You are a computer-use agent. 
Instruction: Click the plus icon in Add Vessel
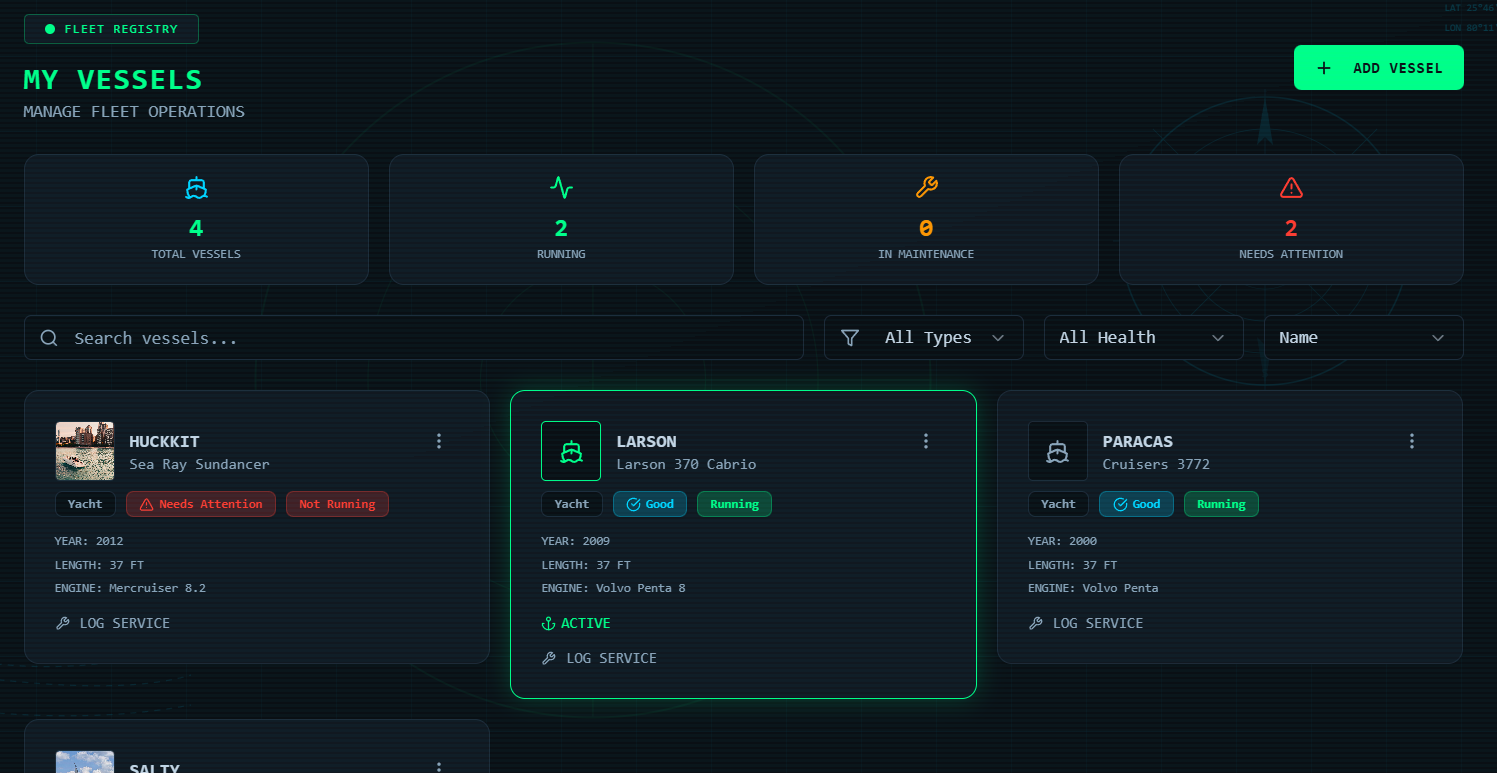tap(1324, 68)
